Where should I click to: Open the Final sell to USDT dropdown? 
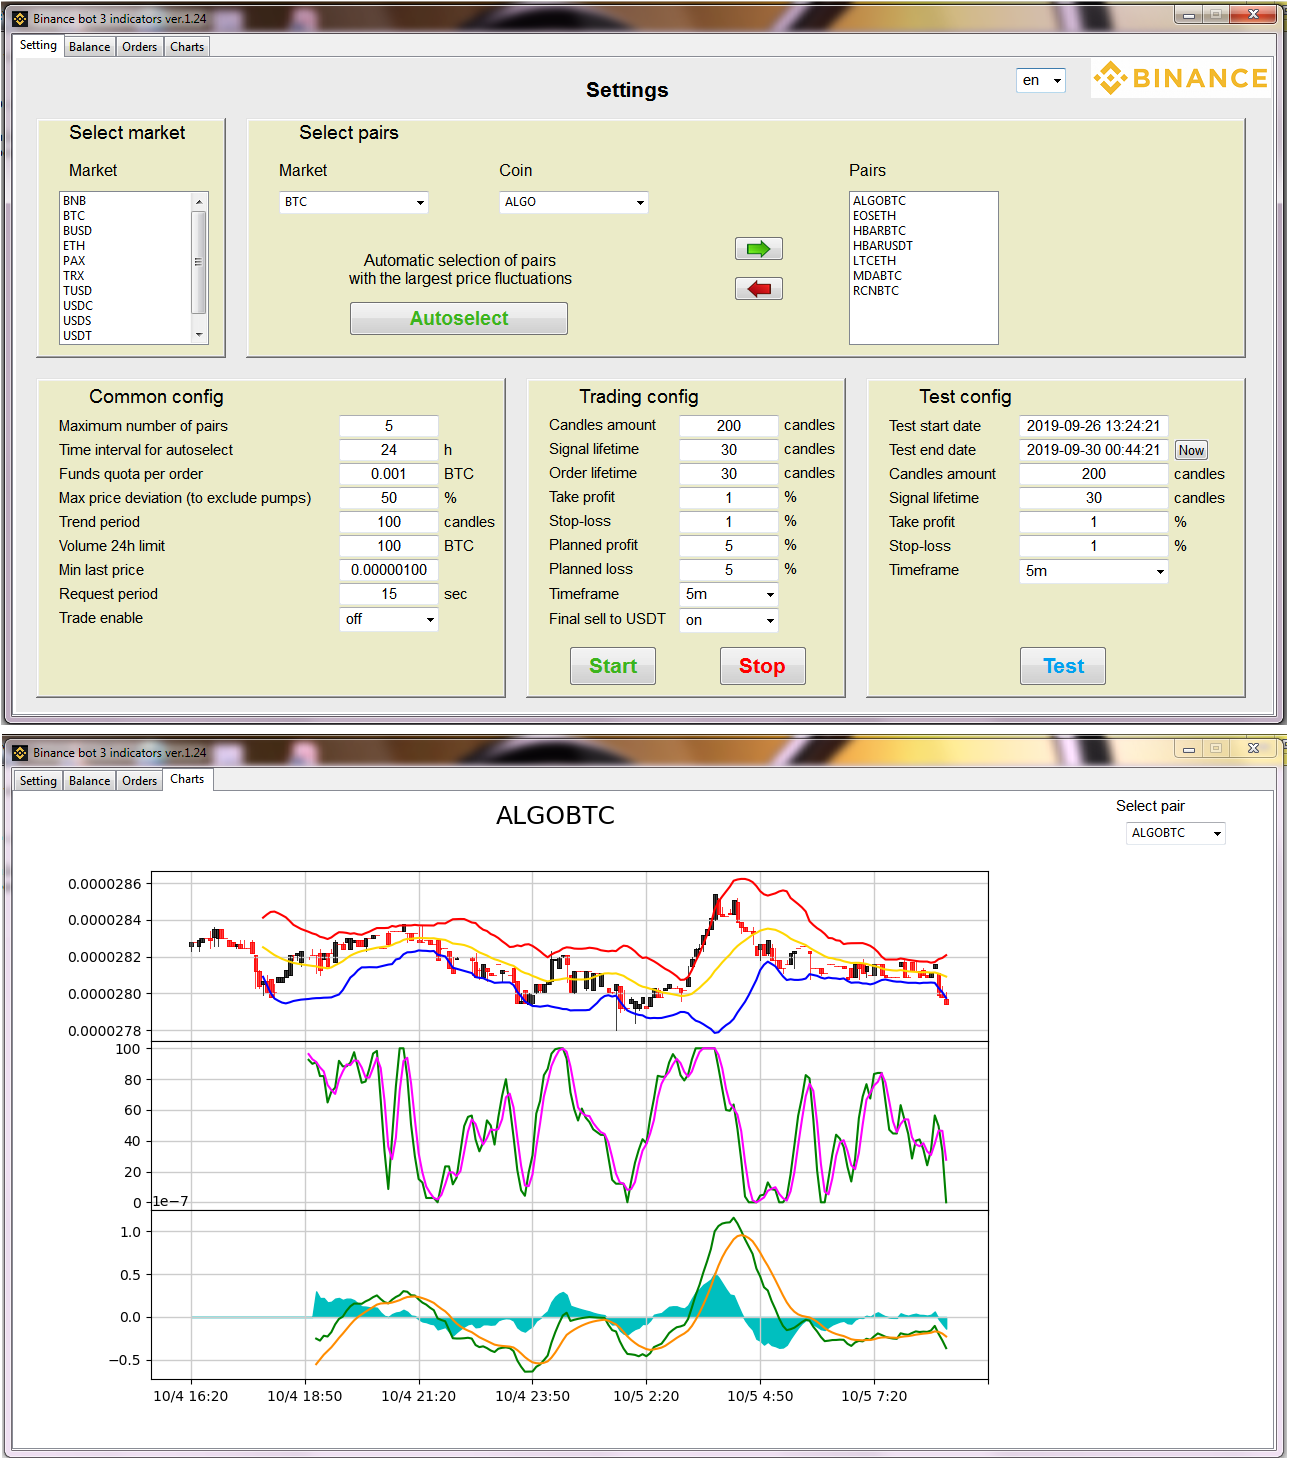tap(729, 620)
